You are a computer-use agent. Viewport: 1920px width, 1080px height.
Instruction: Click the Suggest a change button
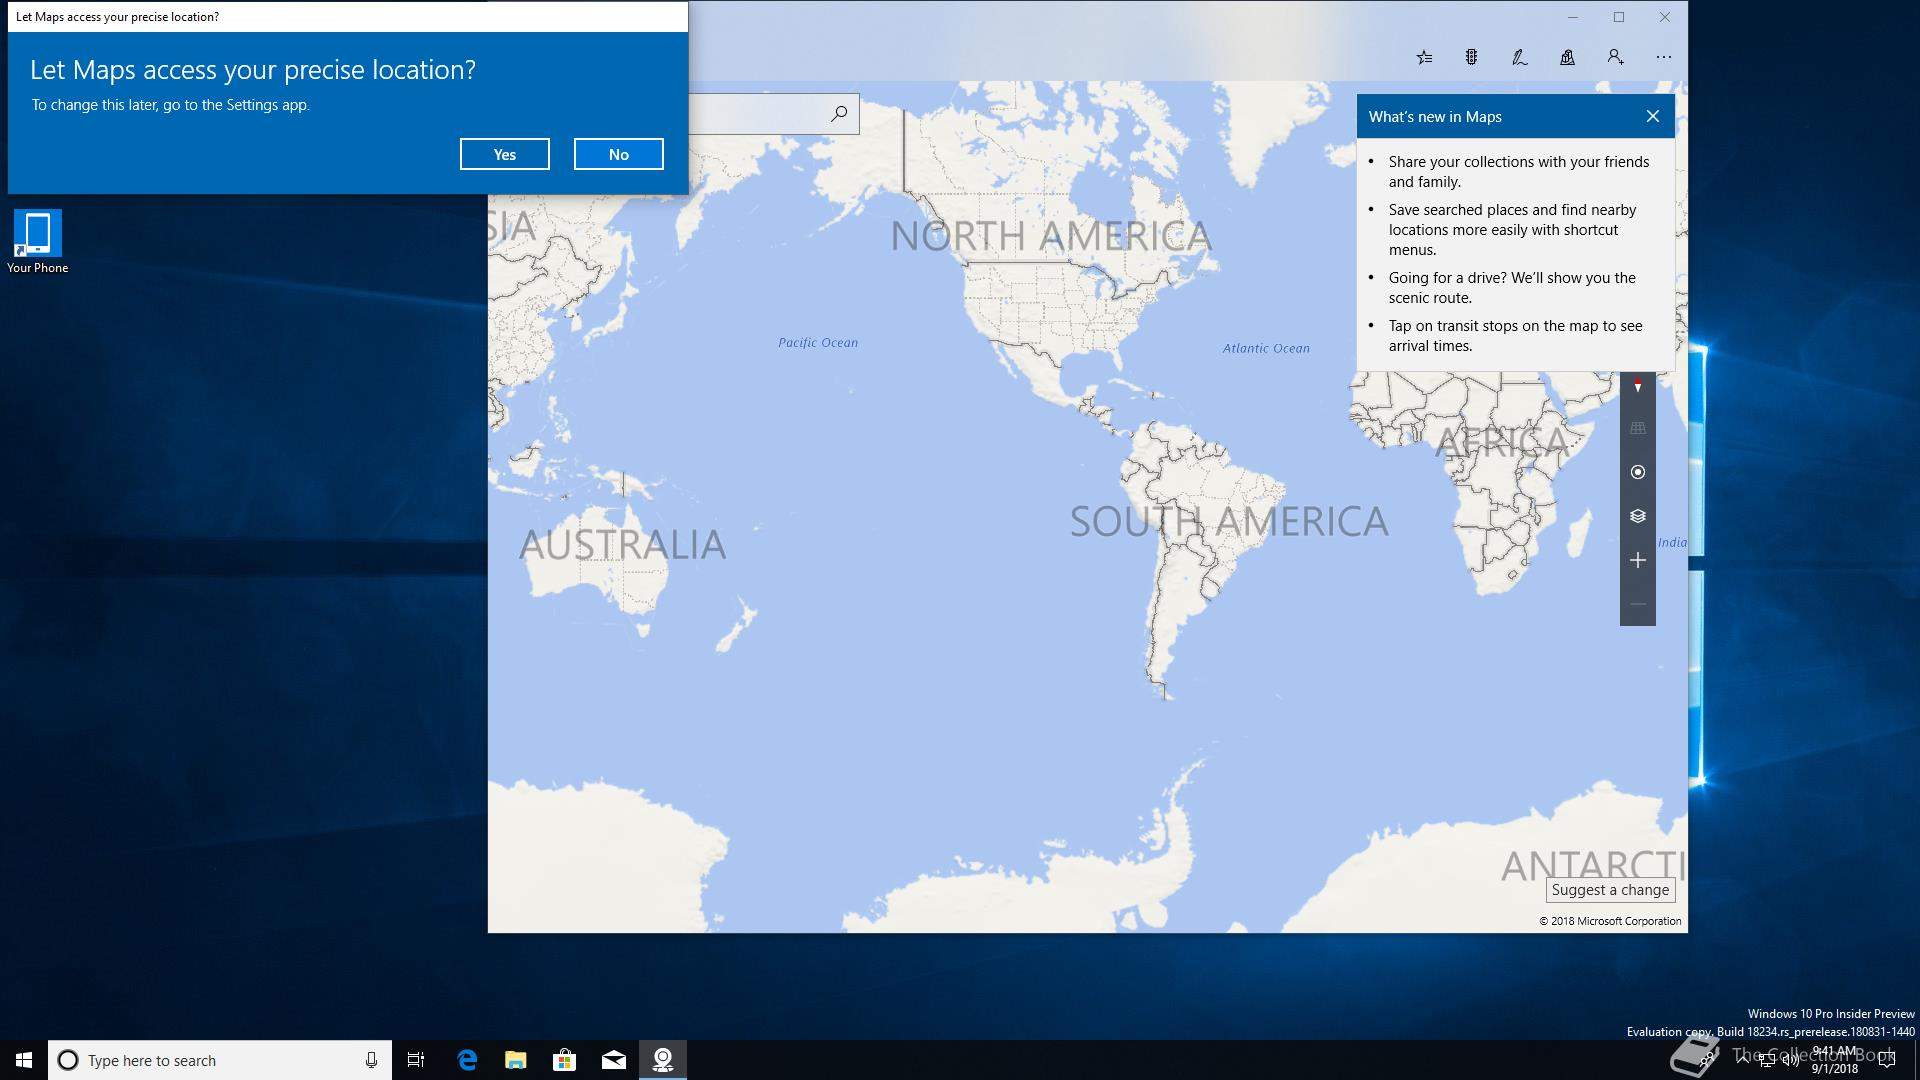[1611, 890]
